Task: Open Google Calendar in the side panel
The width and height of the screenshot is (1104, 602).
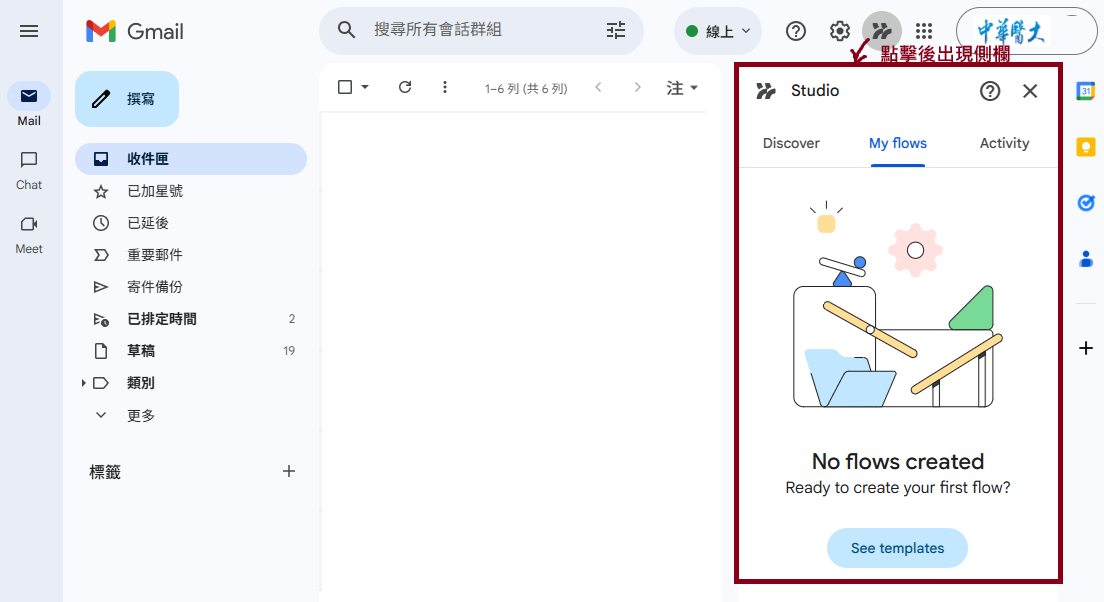Action: tap(1086, 90)
